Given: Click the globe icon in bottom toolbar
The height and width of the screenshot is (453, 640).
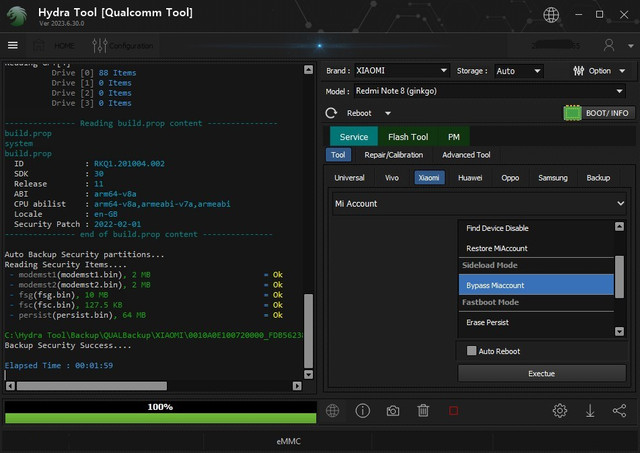Looking at the screenshot, I should pyautogui.click(x=333, y=411).
